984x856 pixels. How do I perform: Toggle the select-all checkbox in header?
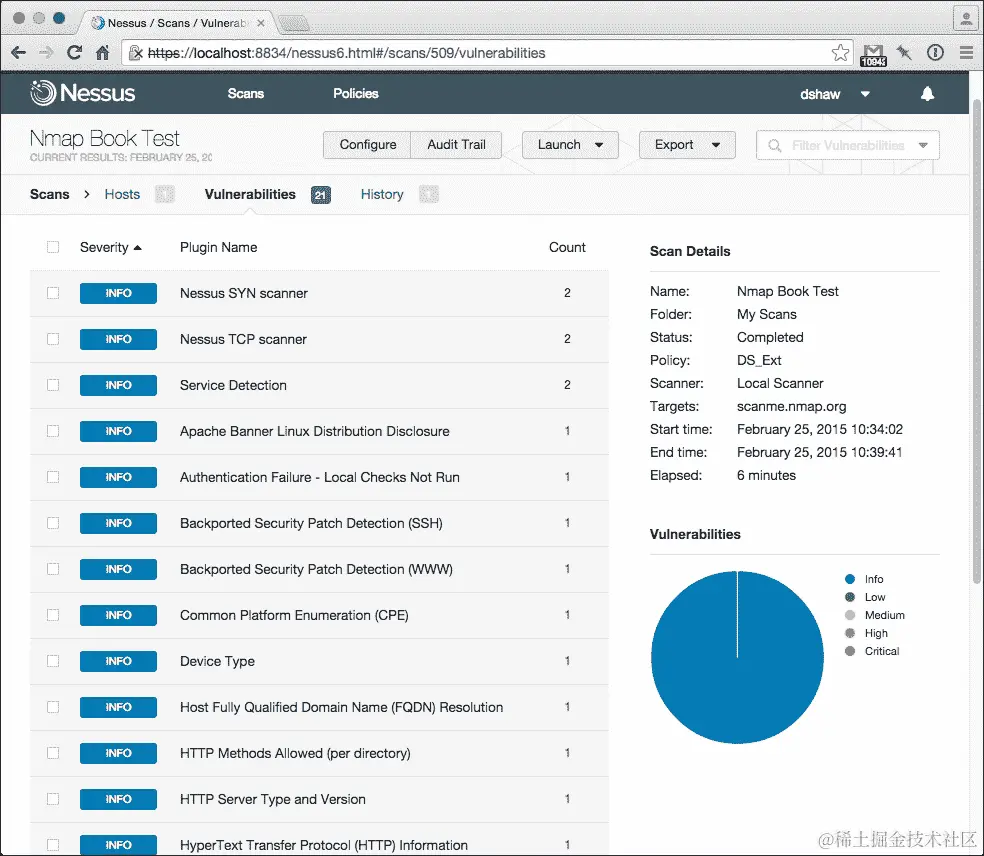[x=53, y=247]
